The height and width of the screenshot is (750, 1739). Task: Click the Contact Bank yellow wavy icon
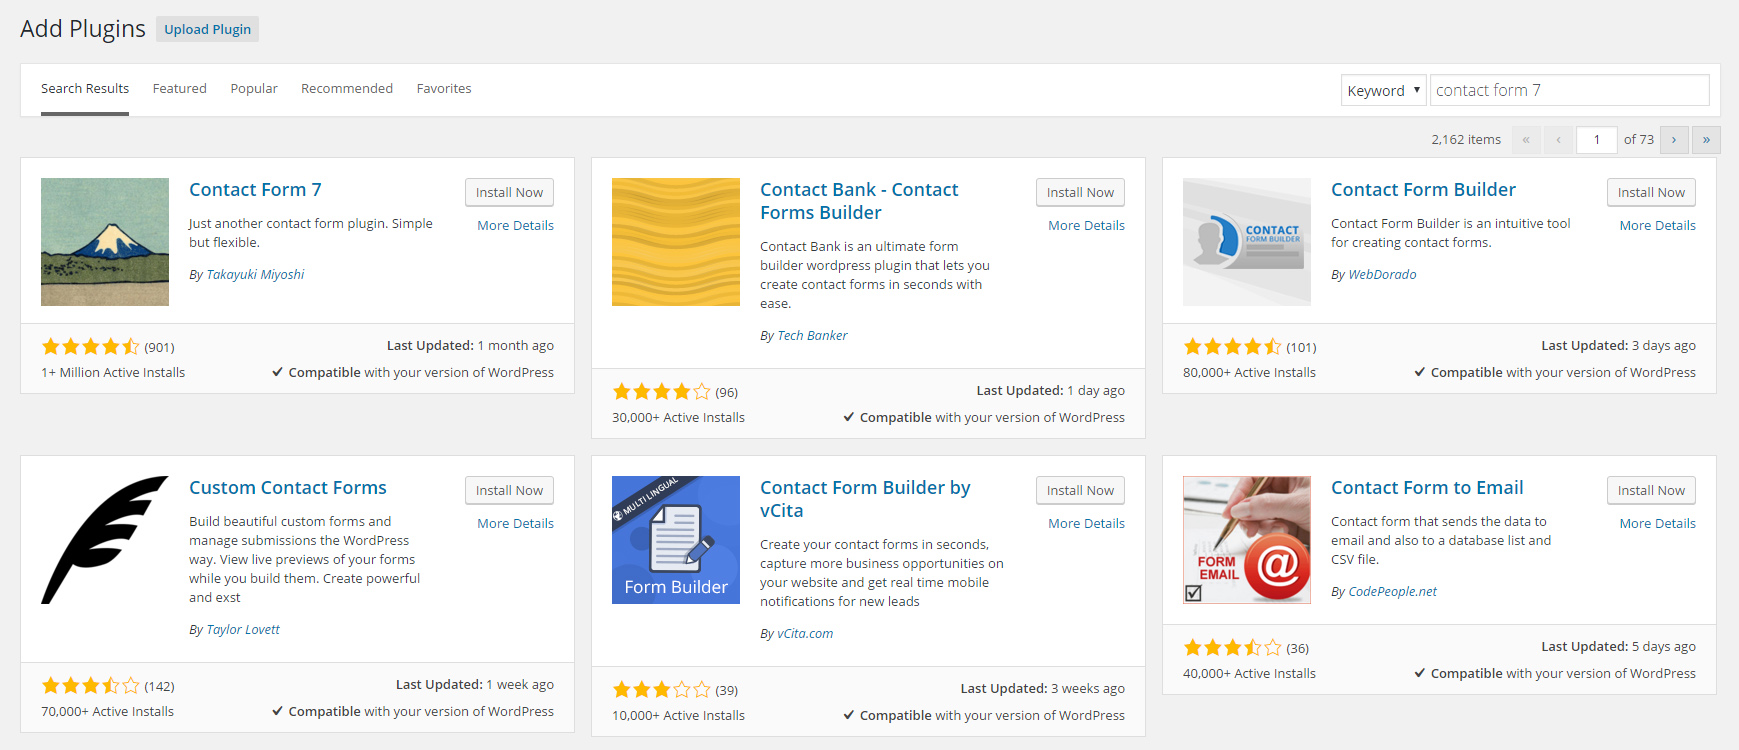(676, 242)
